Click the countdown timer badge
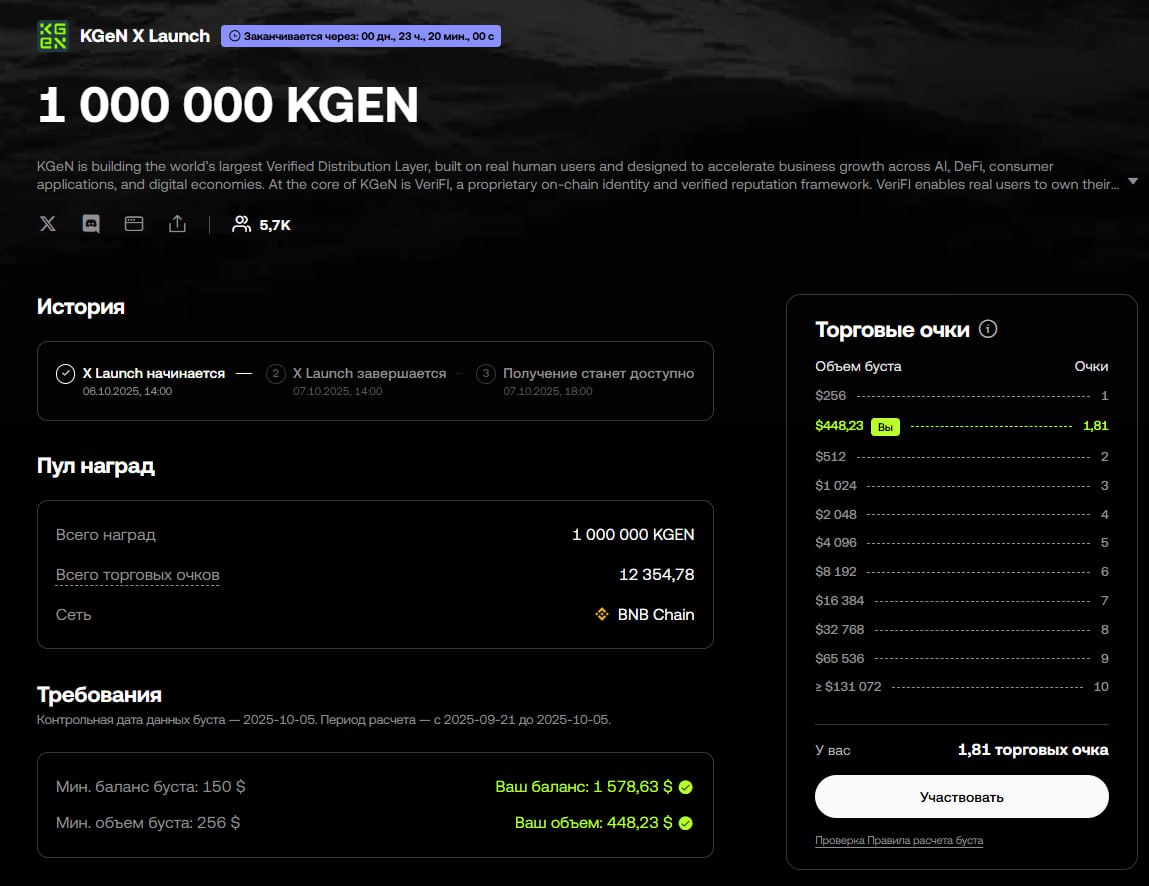Viewport: 1149px width, 886px height. 361,36
